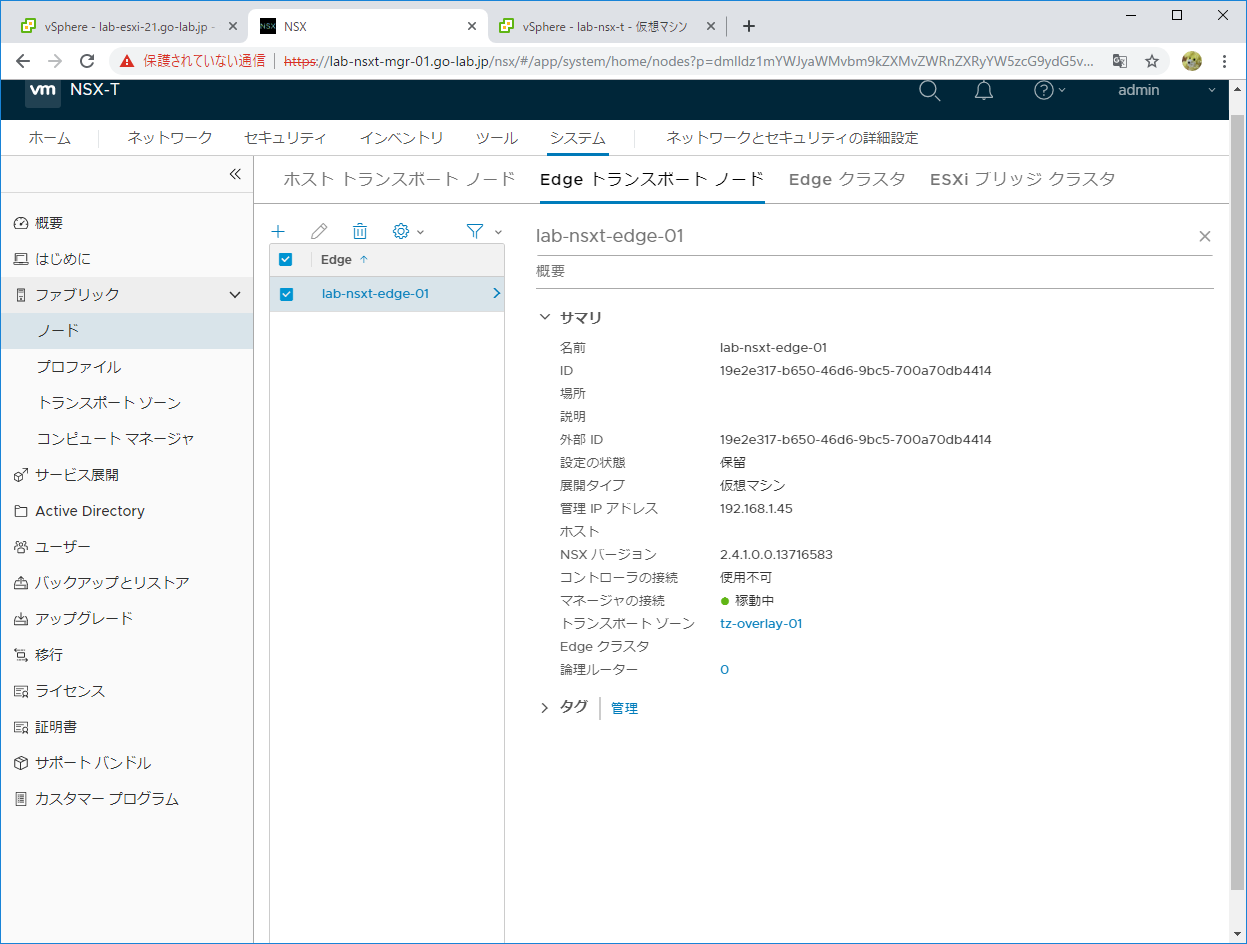
Task: Open the インベントリ menu
Action: click(x=402, y=138)
